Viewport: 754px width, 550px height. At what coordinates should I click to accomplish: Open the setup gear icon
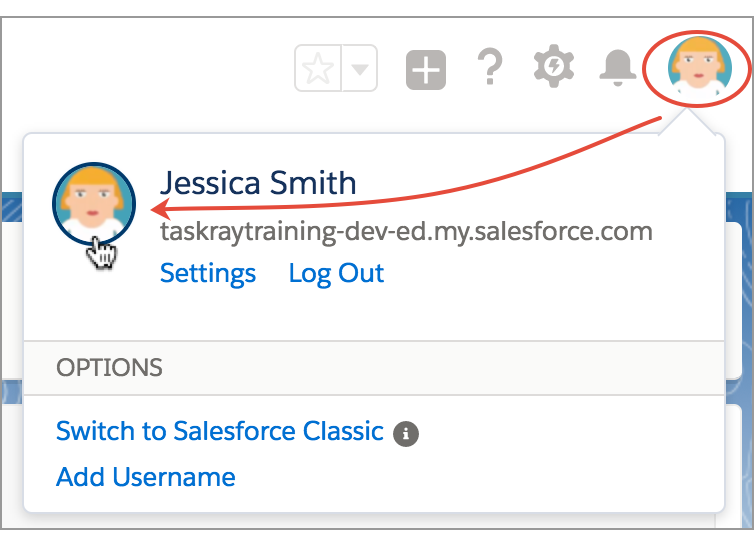[554, 66]
